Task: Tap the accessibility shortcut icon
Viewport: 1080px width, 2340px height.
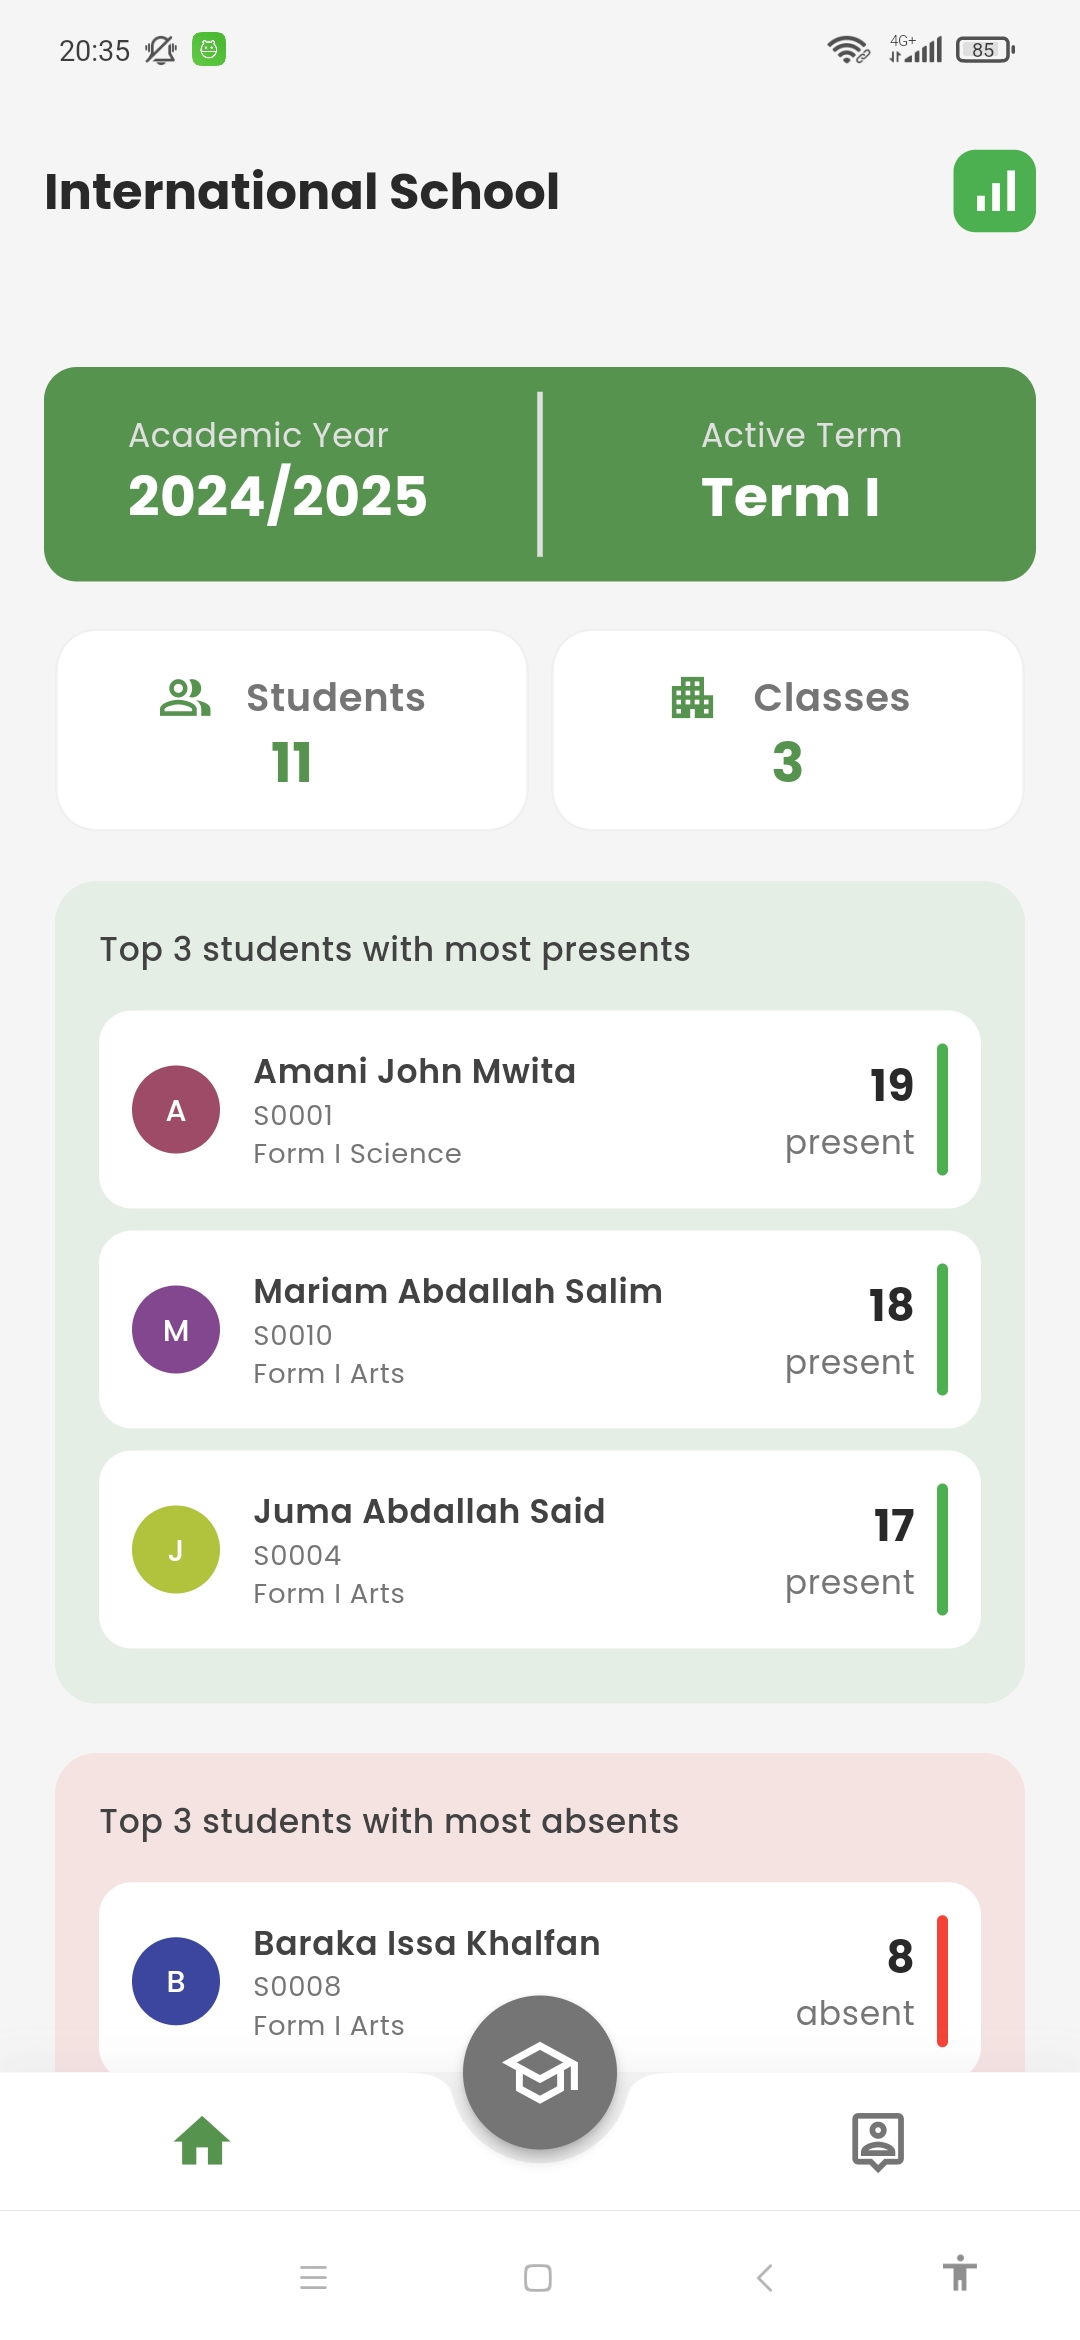Action: pos(960,2274)
